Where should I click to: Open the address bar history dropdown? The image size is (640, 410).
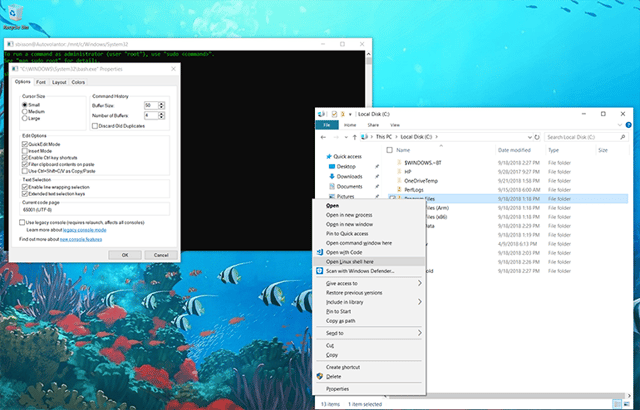click(x=529, y=137)
